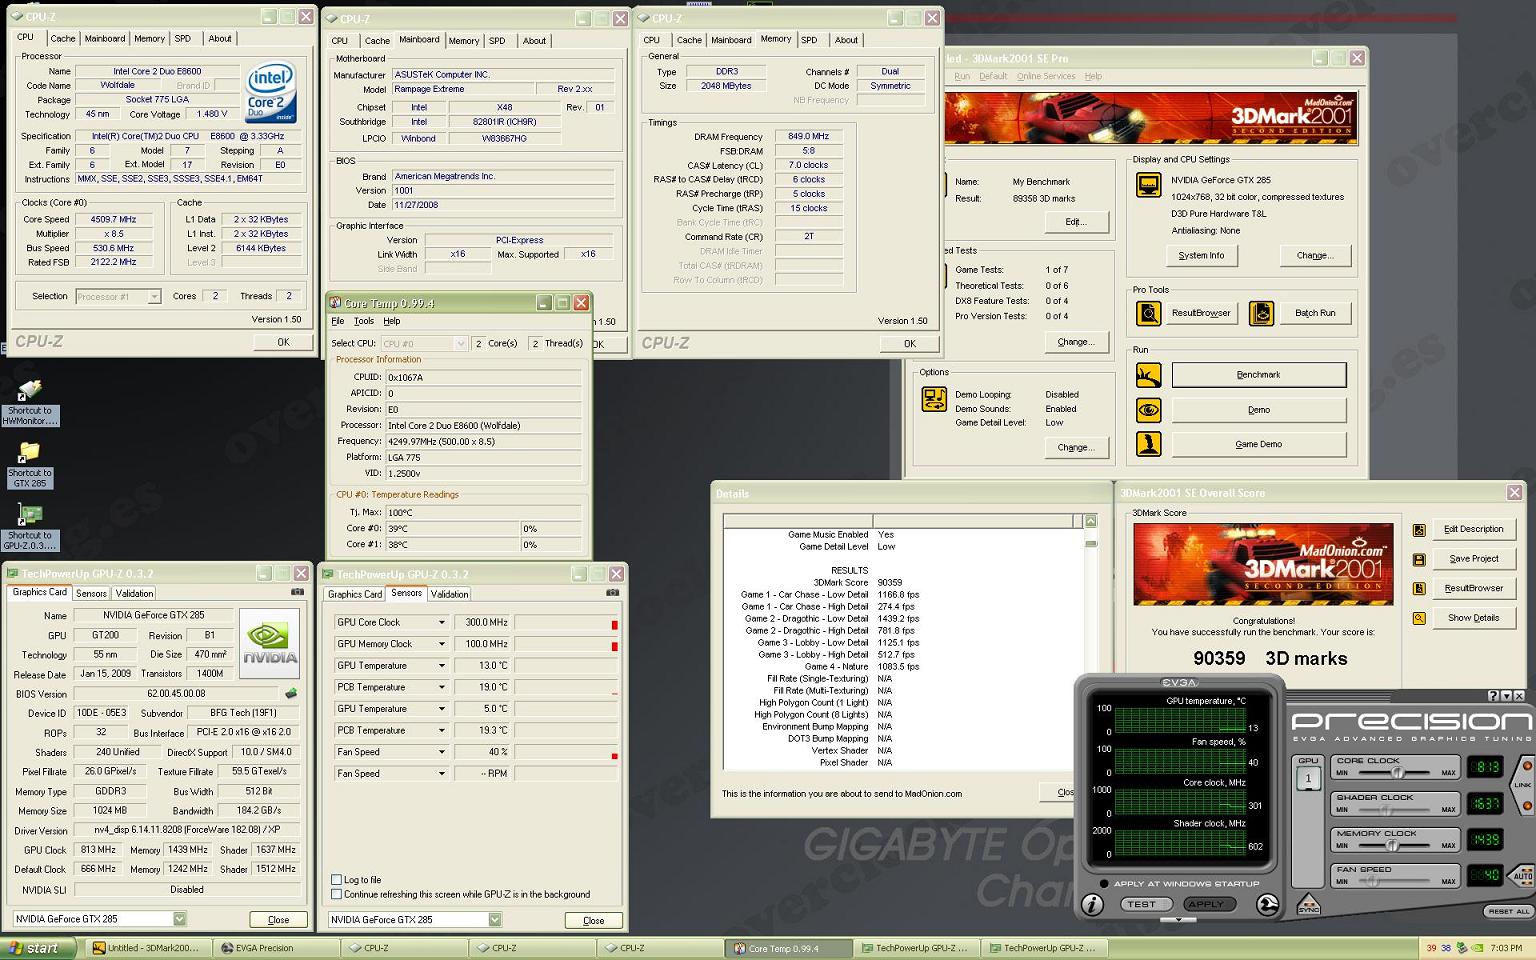This screenshot has height=960, width=1536.
Task: Click the Core Clock slider in Precision
Action: click(1396, 773)
